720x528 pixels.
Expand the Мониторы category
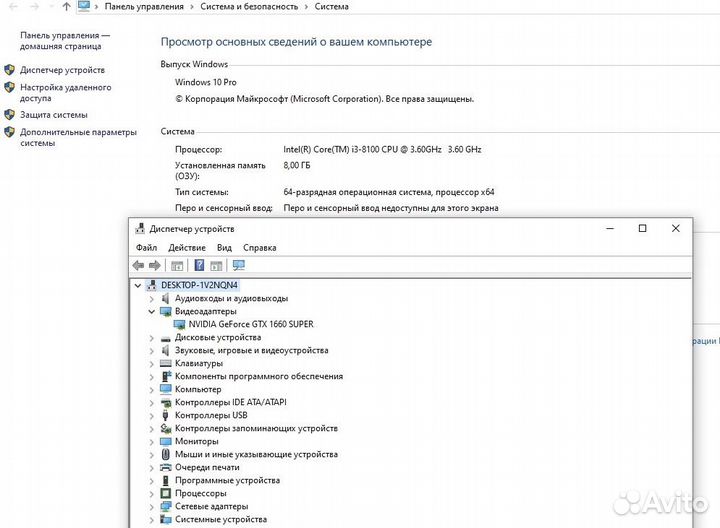tap(152, 441)
